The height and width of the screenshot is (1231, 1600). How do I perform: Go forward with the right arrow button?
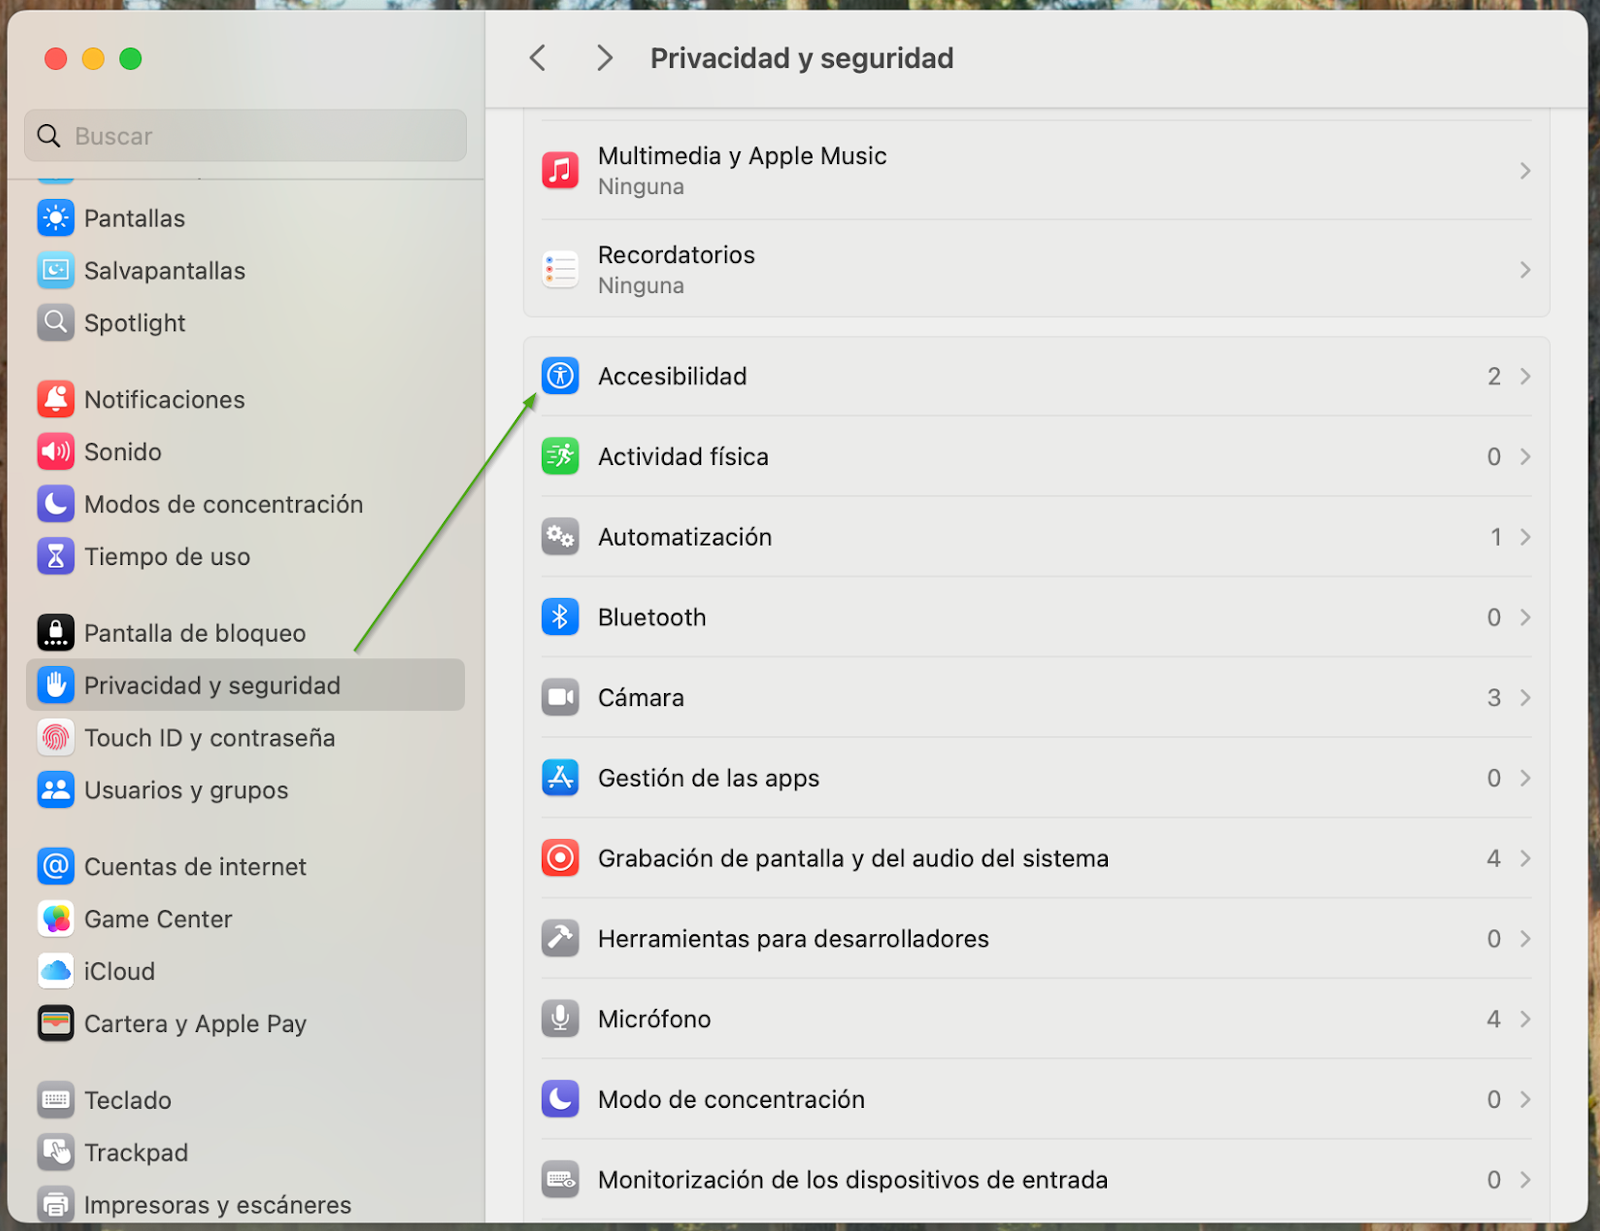click(604, 58)
